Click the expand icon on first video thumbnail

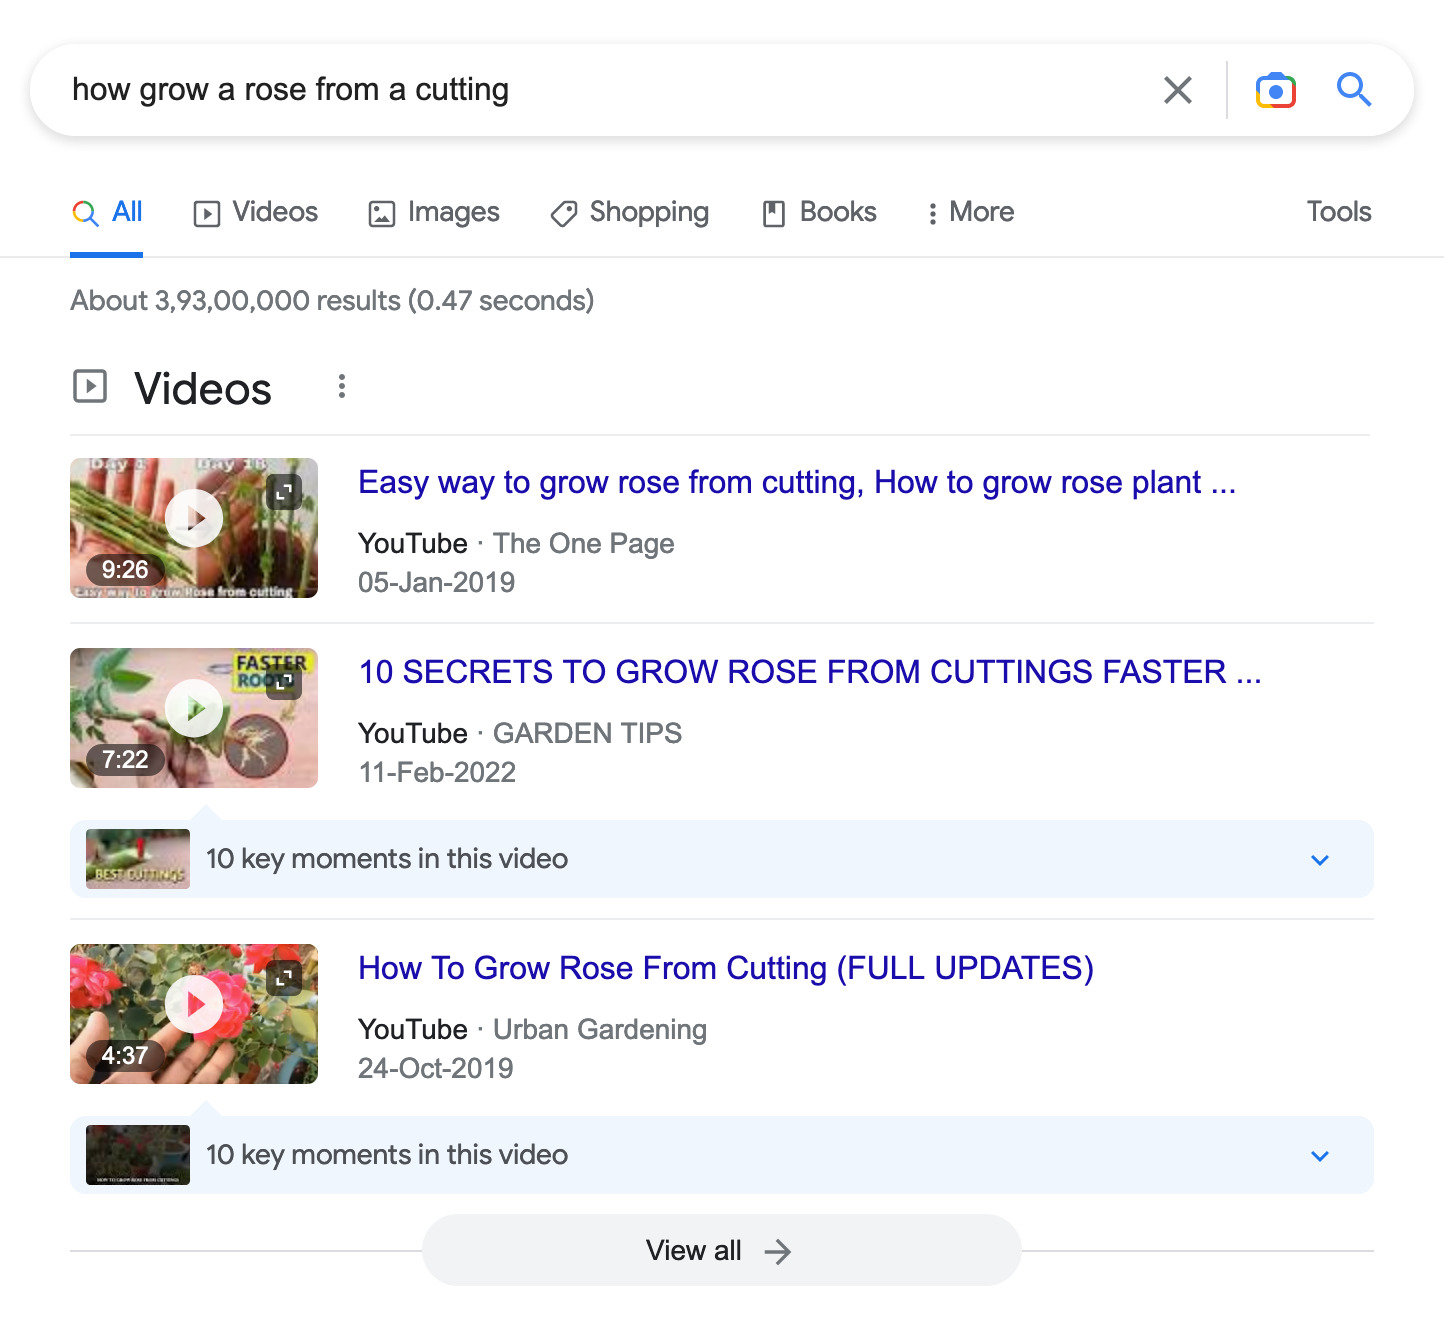point(283,491)
